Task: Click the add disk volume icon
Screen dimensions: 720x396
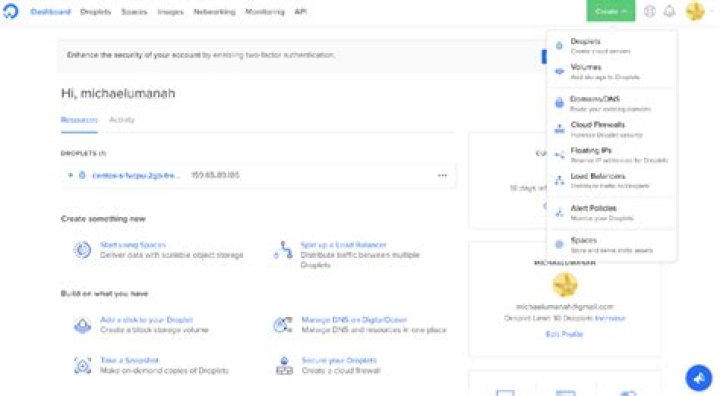Action: tap(83, 325)
